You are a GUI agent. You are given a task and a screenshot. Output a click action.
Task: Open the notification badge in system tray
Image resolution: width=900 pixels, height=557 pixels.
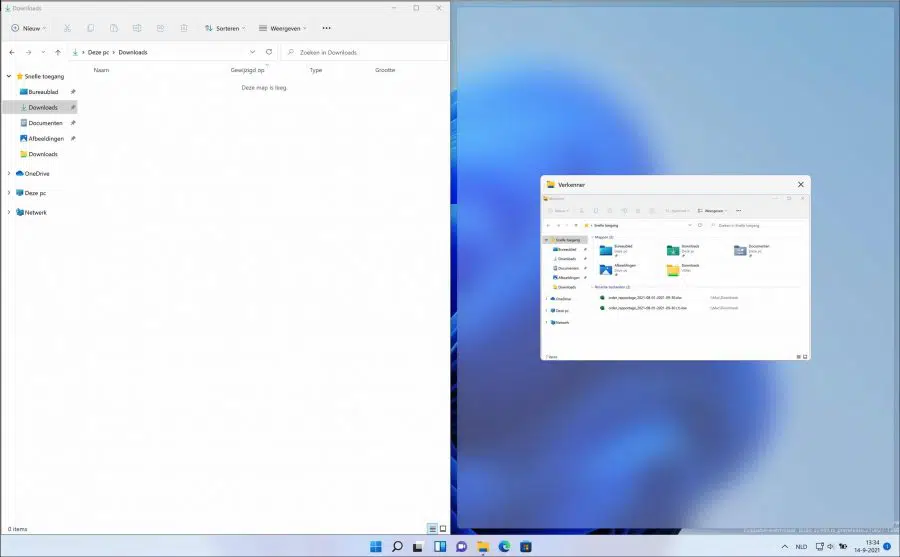click(887, 547)
